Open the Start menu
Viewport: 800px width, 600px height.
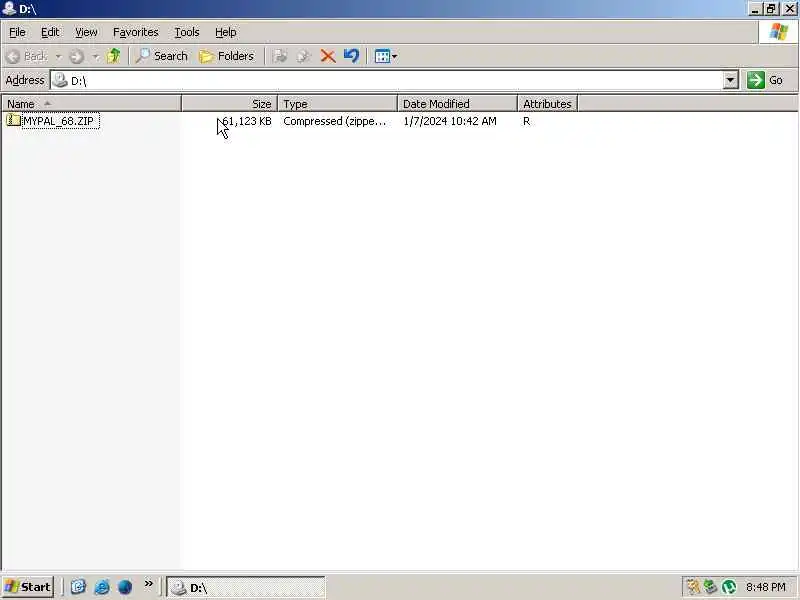tap(28, 587)
